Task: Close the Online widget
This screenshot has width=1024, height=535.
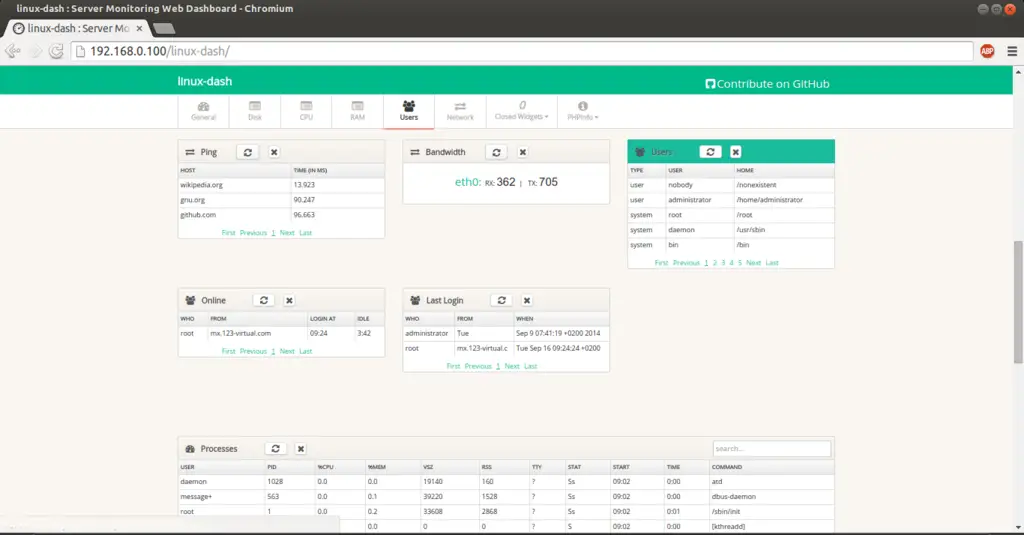Action: (289, 300)
